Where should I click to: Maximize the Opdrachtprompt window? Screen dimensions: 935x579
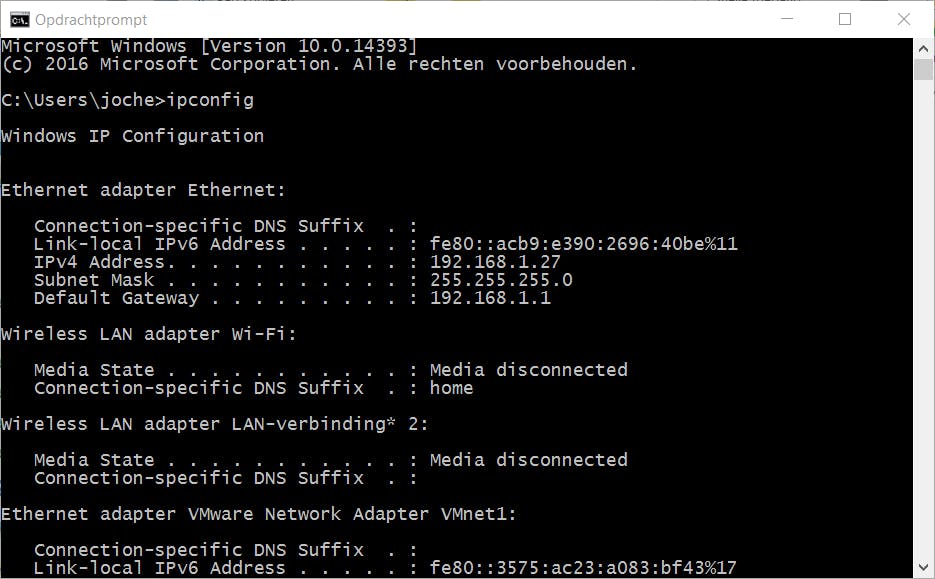pyautogui.click(x=845, y=19)
